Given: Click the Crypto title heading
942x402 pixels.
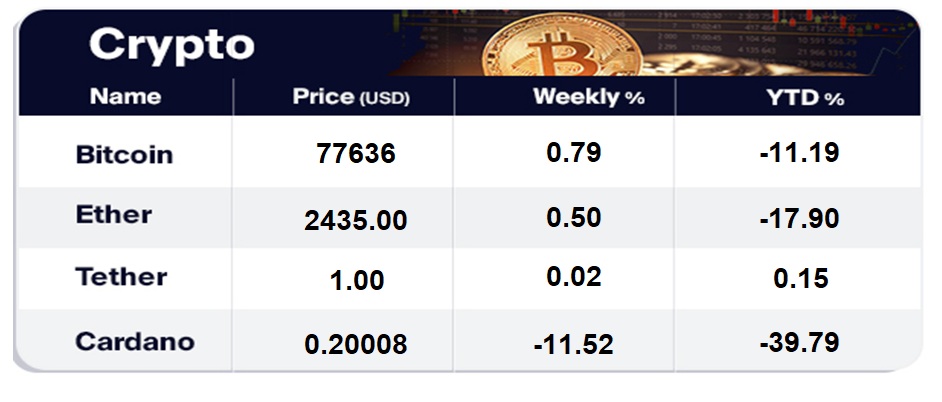Looking at the screenshot, I should [x=172, y=45].
